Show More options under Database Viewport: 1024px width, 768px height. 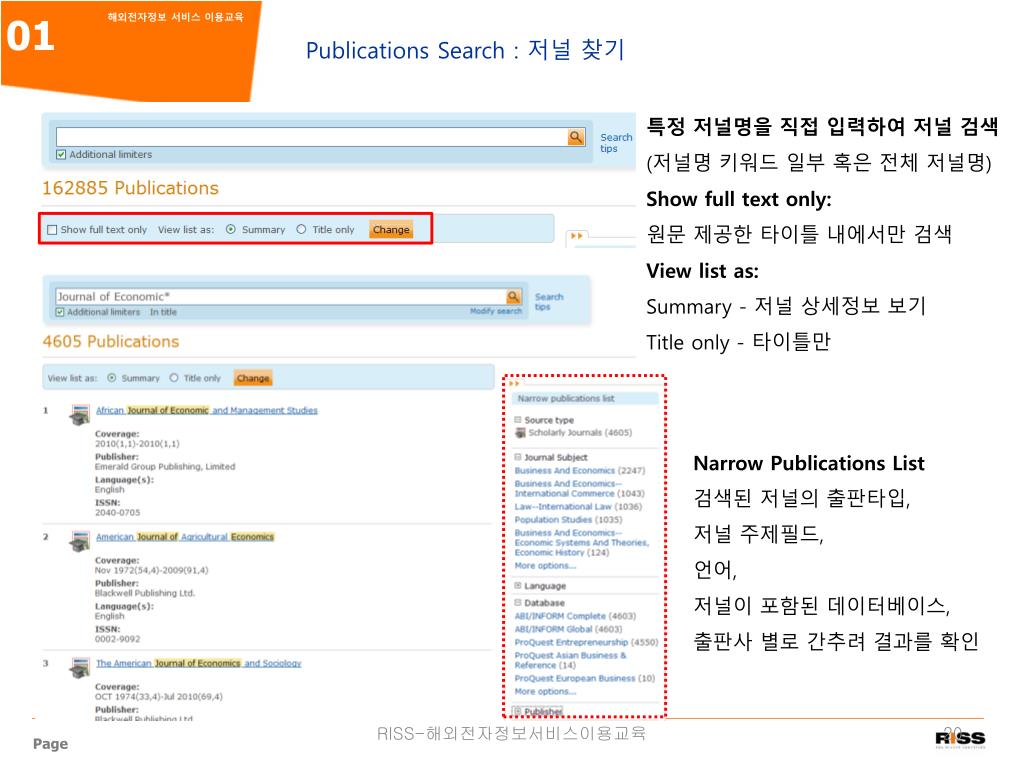pyautogui.click(x=545, y=691)
